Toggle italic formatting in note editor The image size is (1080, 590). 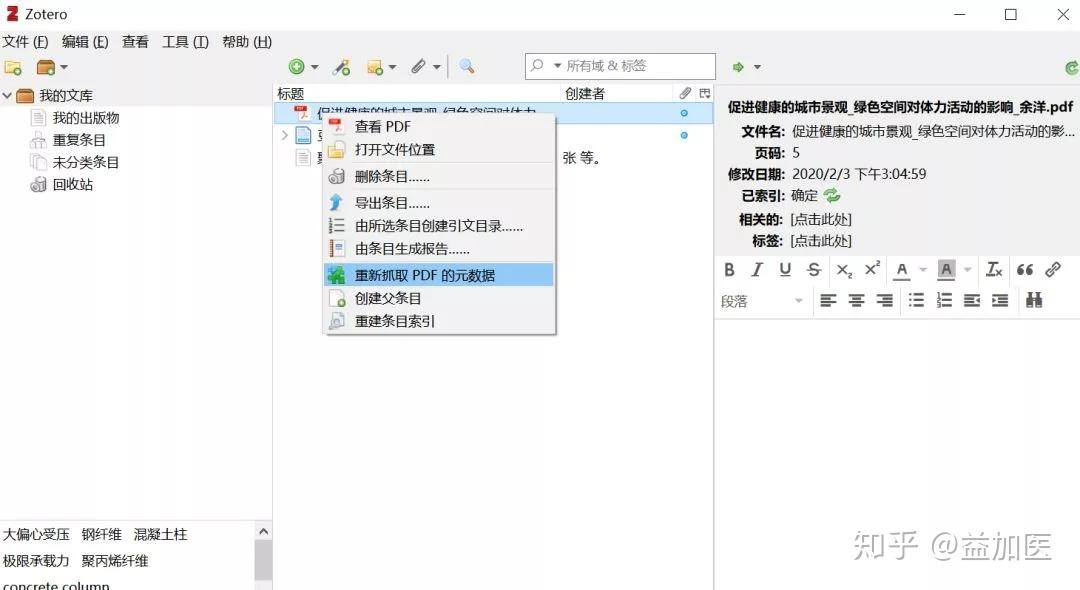(757, 270)
